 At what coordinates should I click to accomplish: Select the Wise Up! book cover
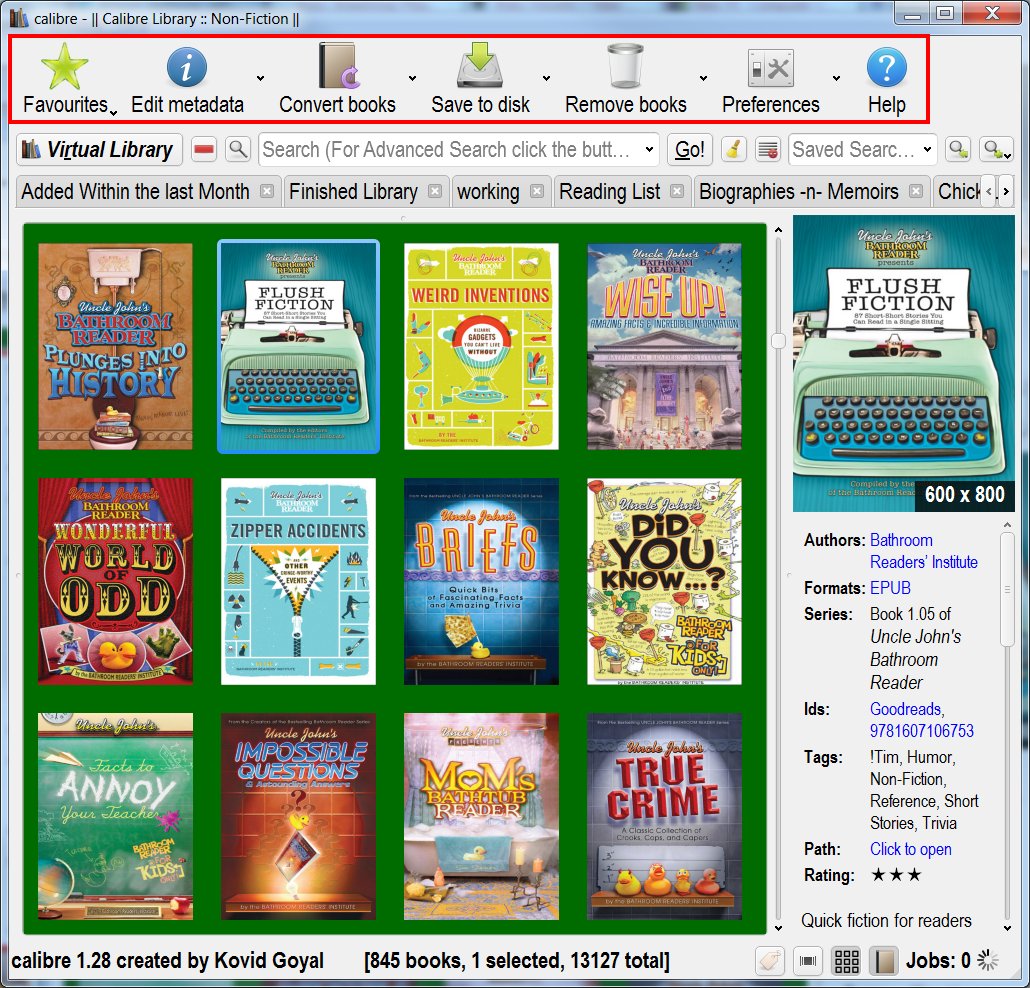664,347
